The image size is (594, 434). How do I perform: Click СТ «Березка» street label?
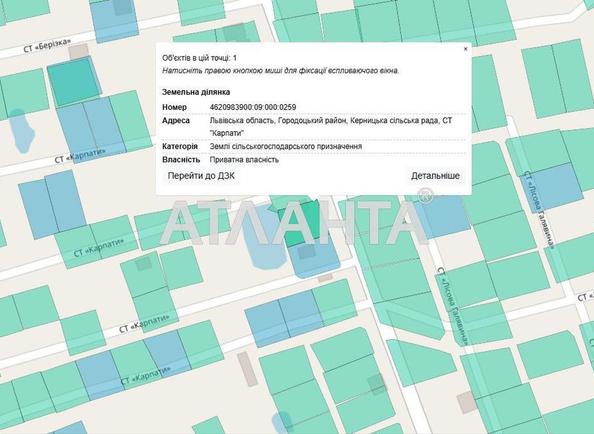pyautogui.click(x=47, y=45)
